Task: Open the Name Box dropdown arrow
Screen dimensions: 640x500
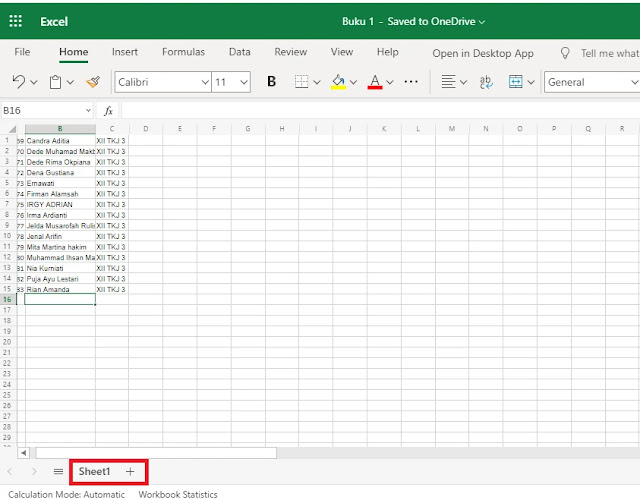Action: pos(88,111)
